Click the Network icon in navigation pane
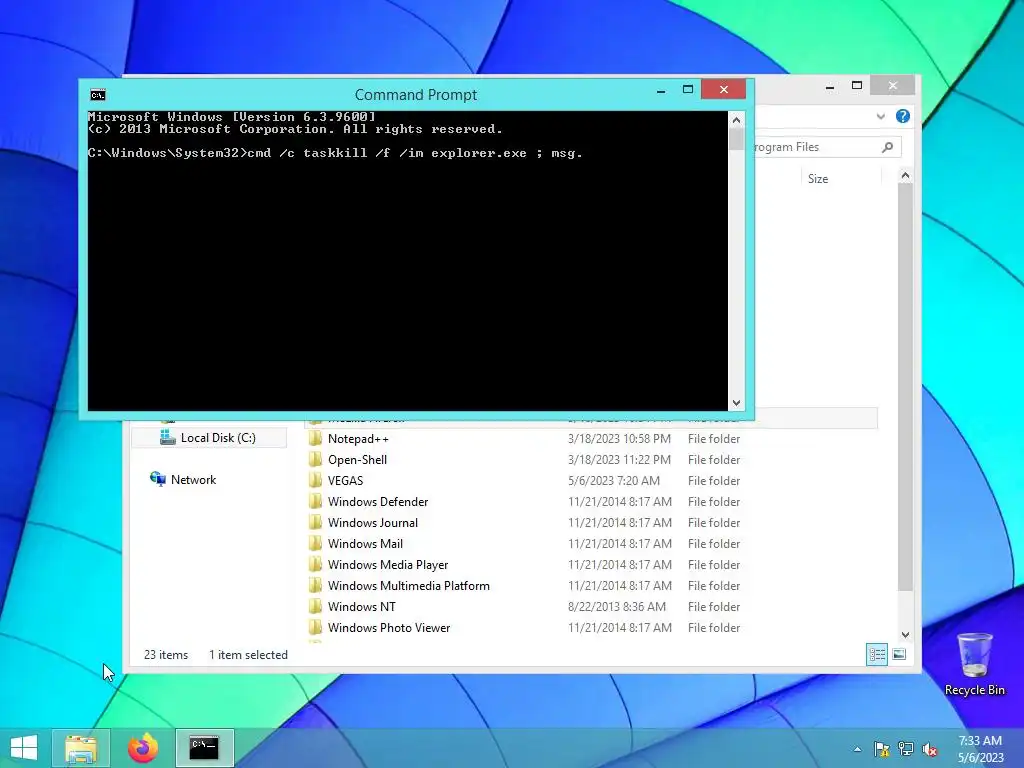 [x=157, y=479]
